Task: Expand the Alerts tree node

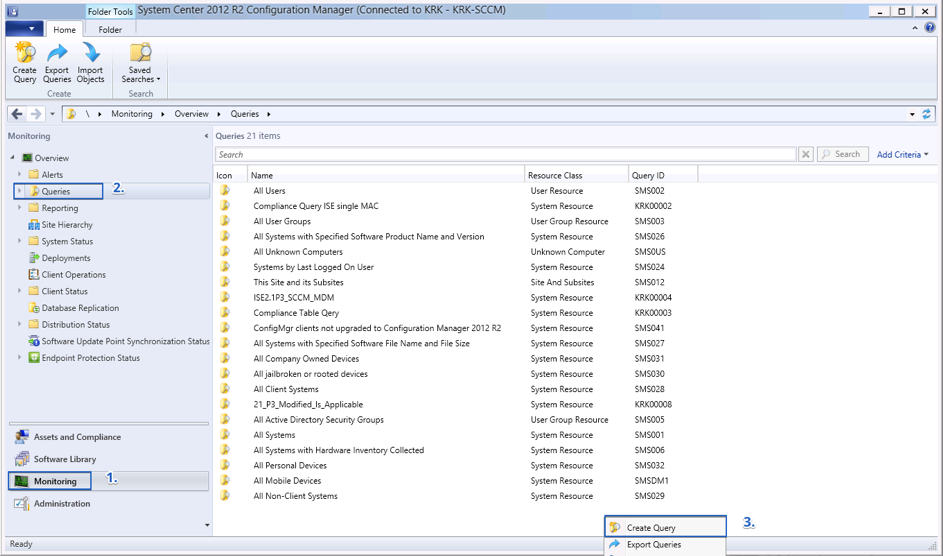Action: (x=19, y=174)
